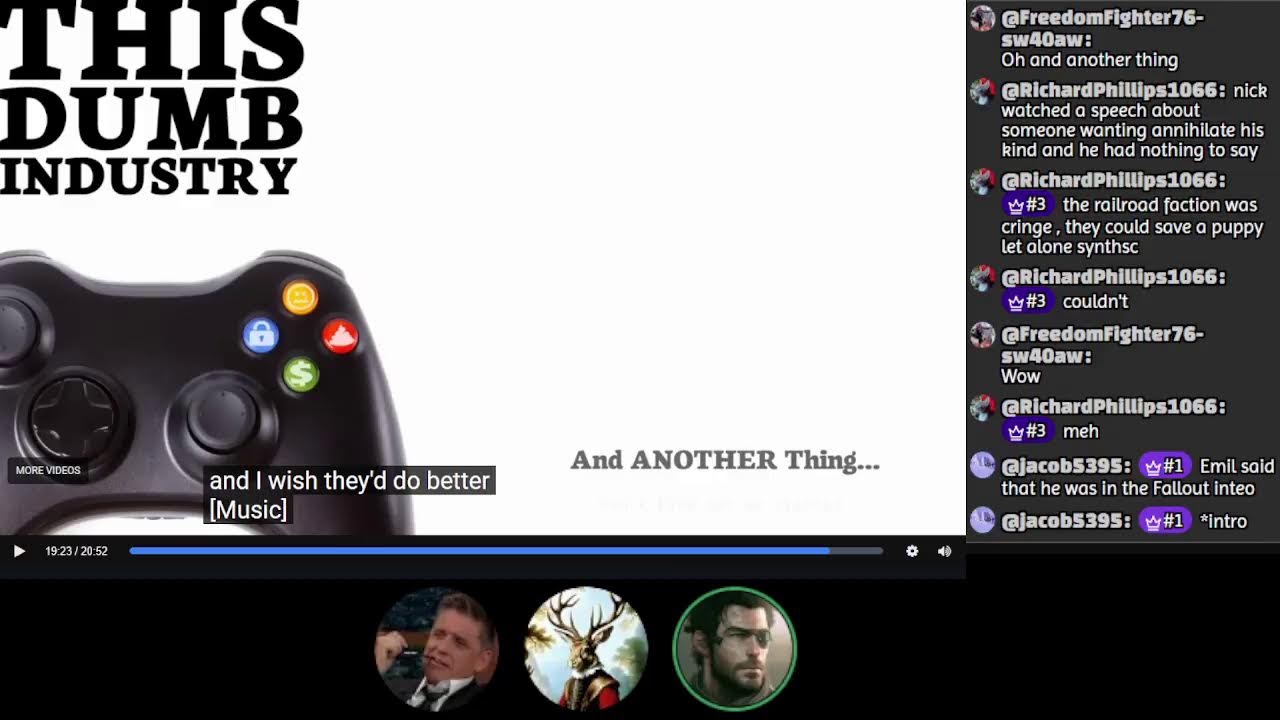This screenshot has height=720, width=1280.
Task: Open the video settings gear
Action: [912, 551]
